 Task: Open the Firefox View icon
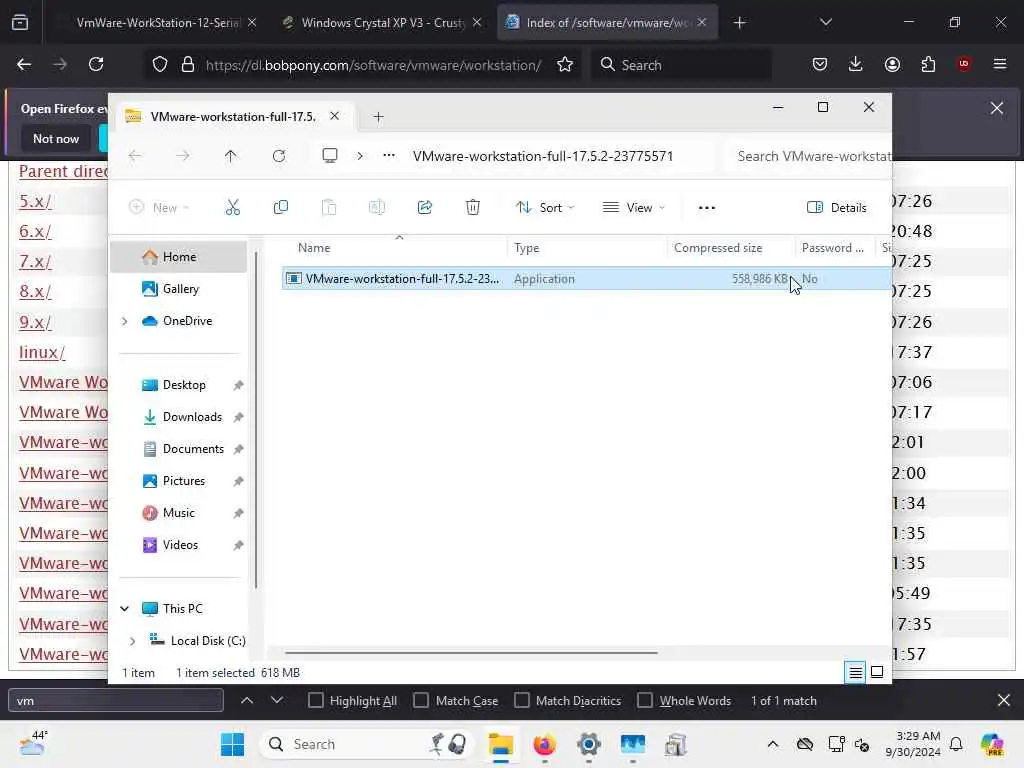tap(20, 23)
